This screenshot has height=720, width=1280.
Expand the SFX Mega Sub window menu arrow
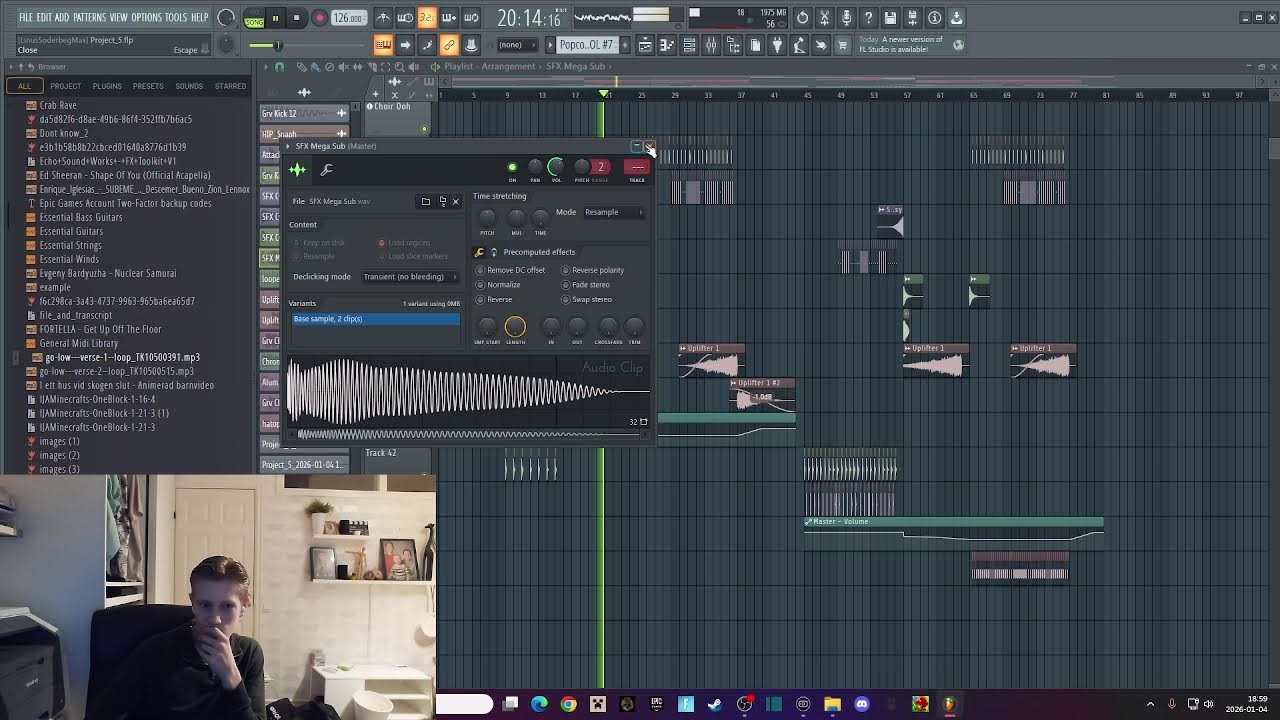(x=288, y=146)
